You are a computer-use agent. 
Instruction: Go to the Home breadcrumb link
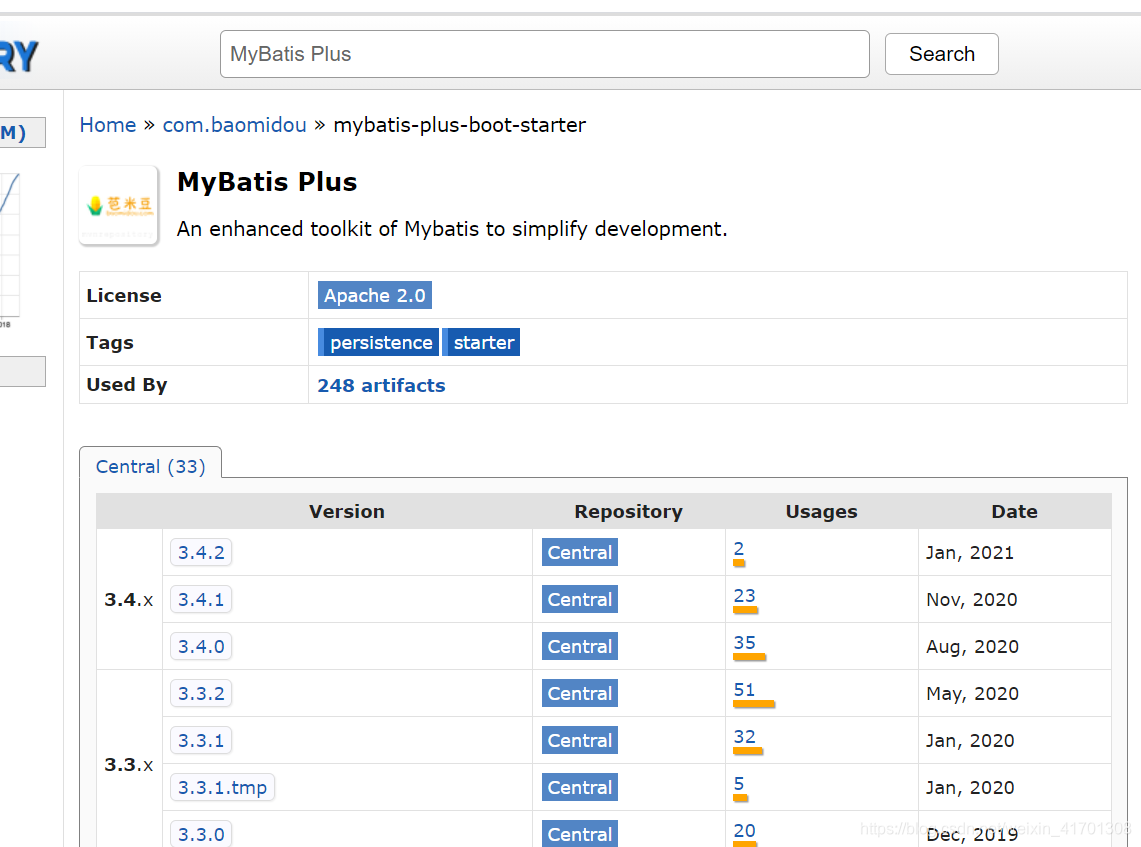click(108, 125)
